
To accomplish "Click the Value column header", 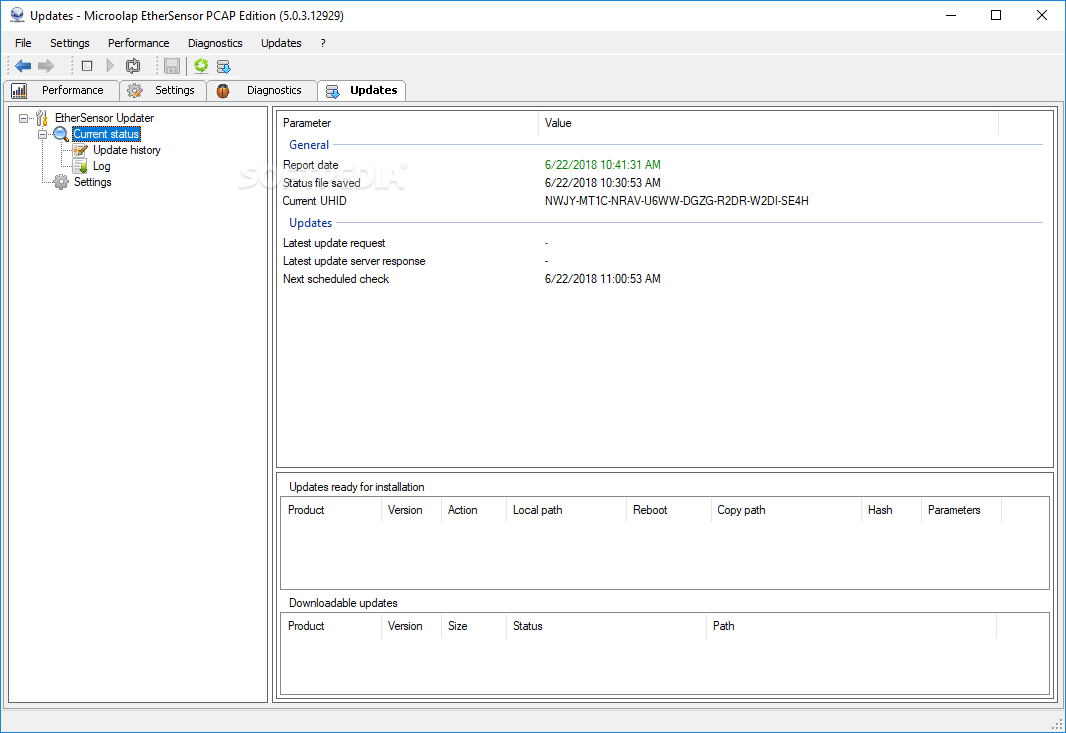I will point(768,123).
